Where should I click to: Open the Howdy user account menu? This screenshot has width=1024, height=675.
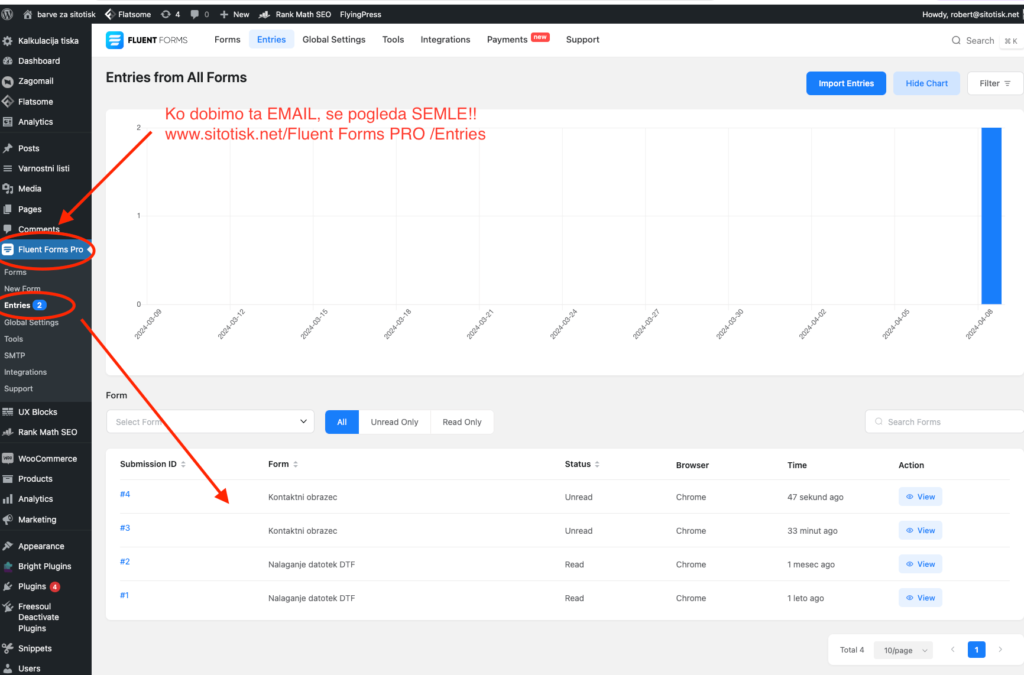[970, 14]
